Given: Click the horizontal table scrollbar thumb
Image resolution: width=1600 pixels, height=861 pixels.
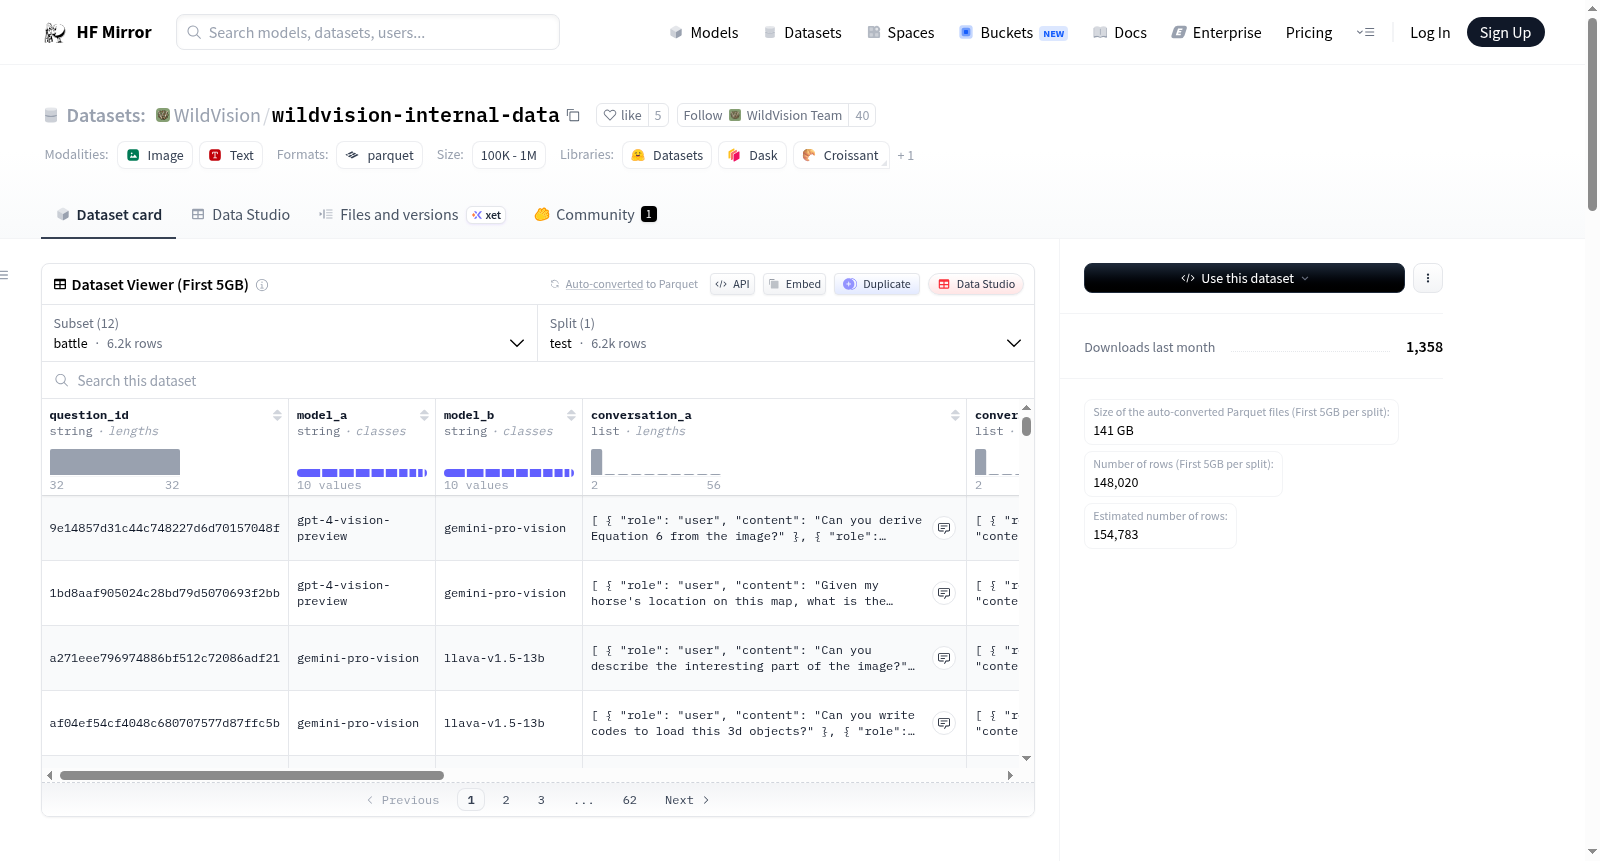Looking at the screenshot, I should [x=251, y=775].
